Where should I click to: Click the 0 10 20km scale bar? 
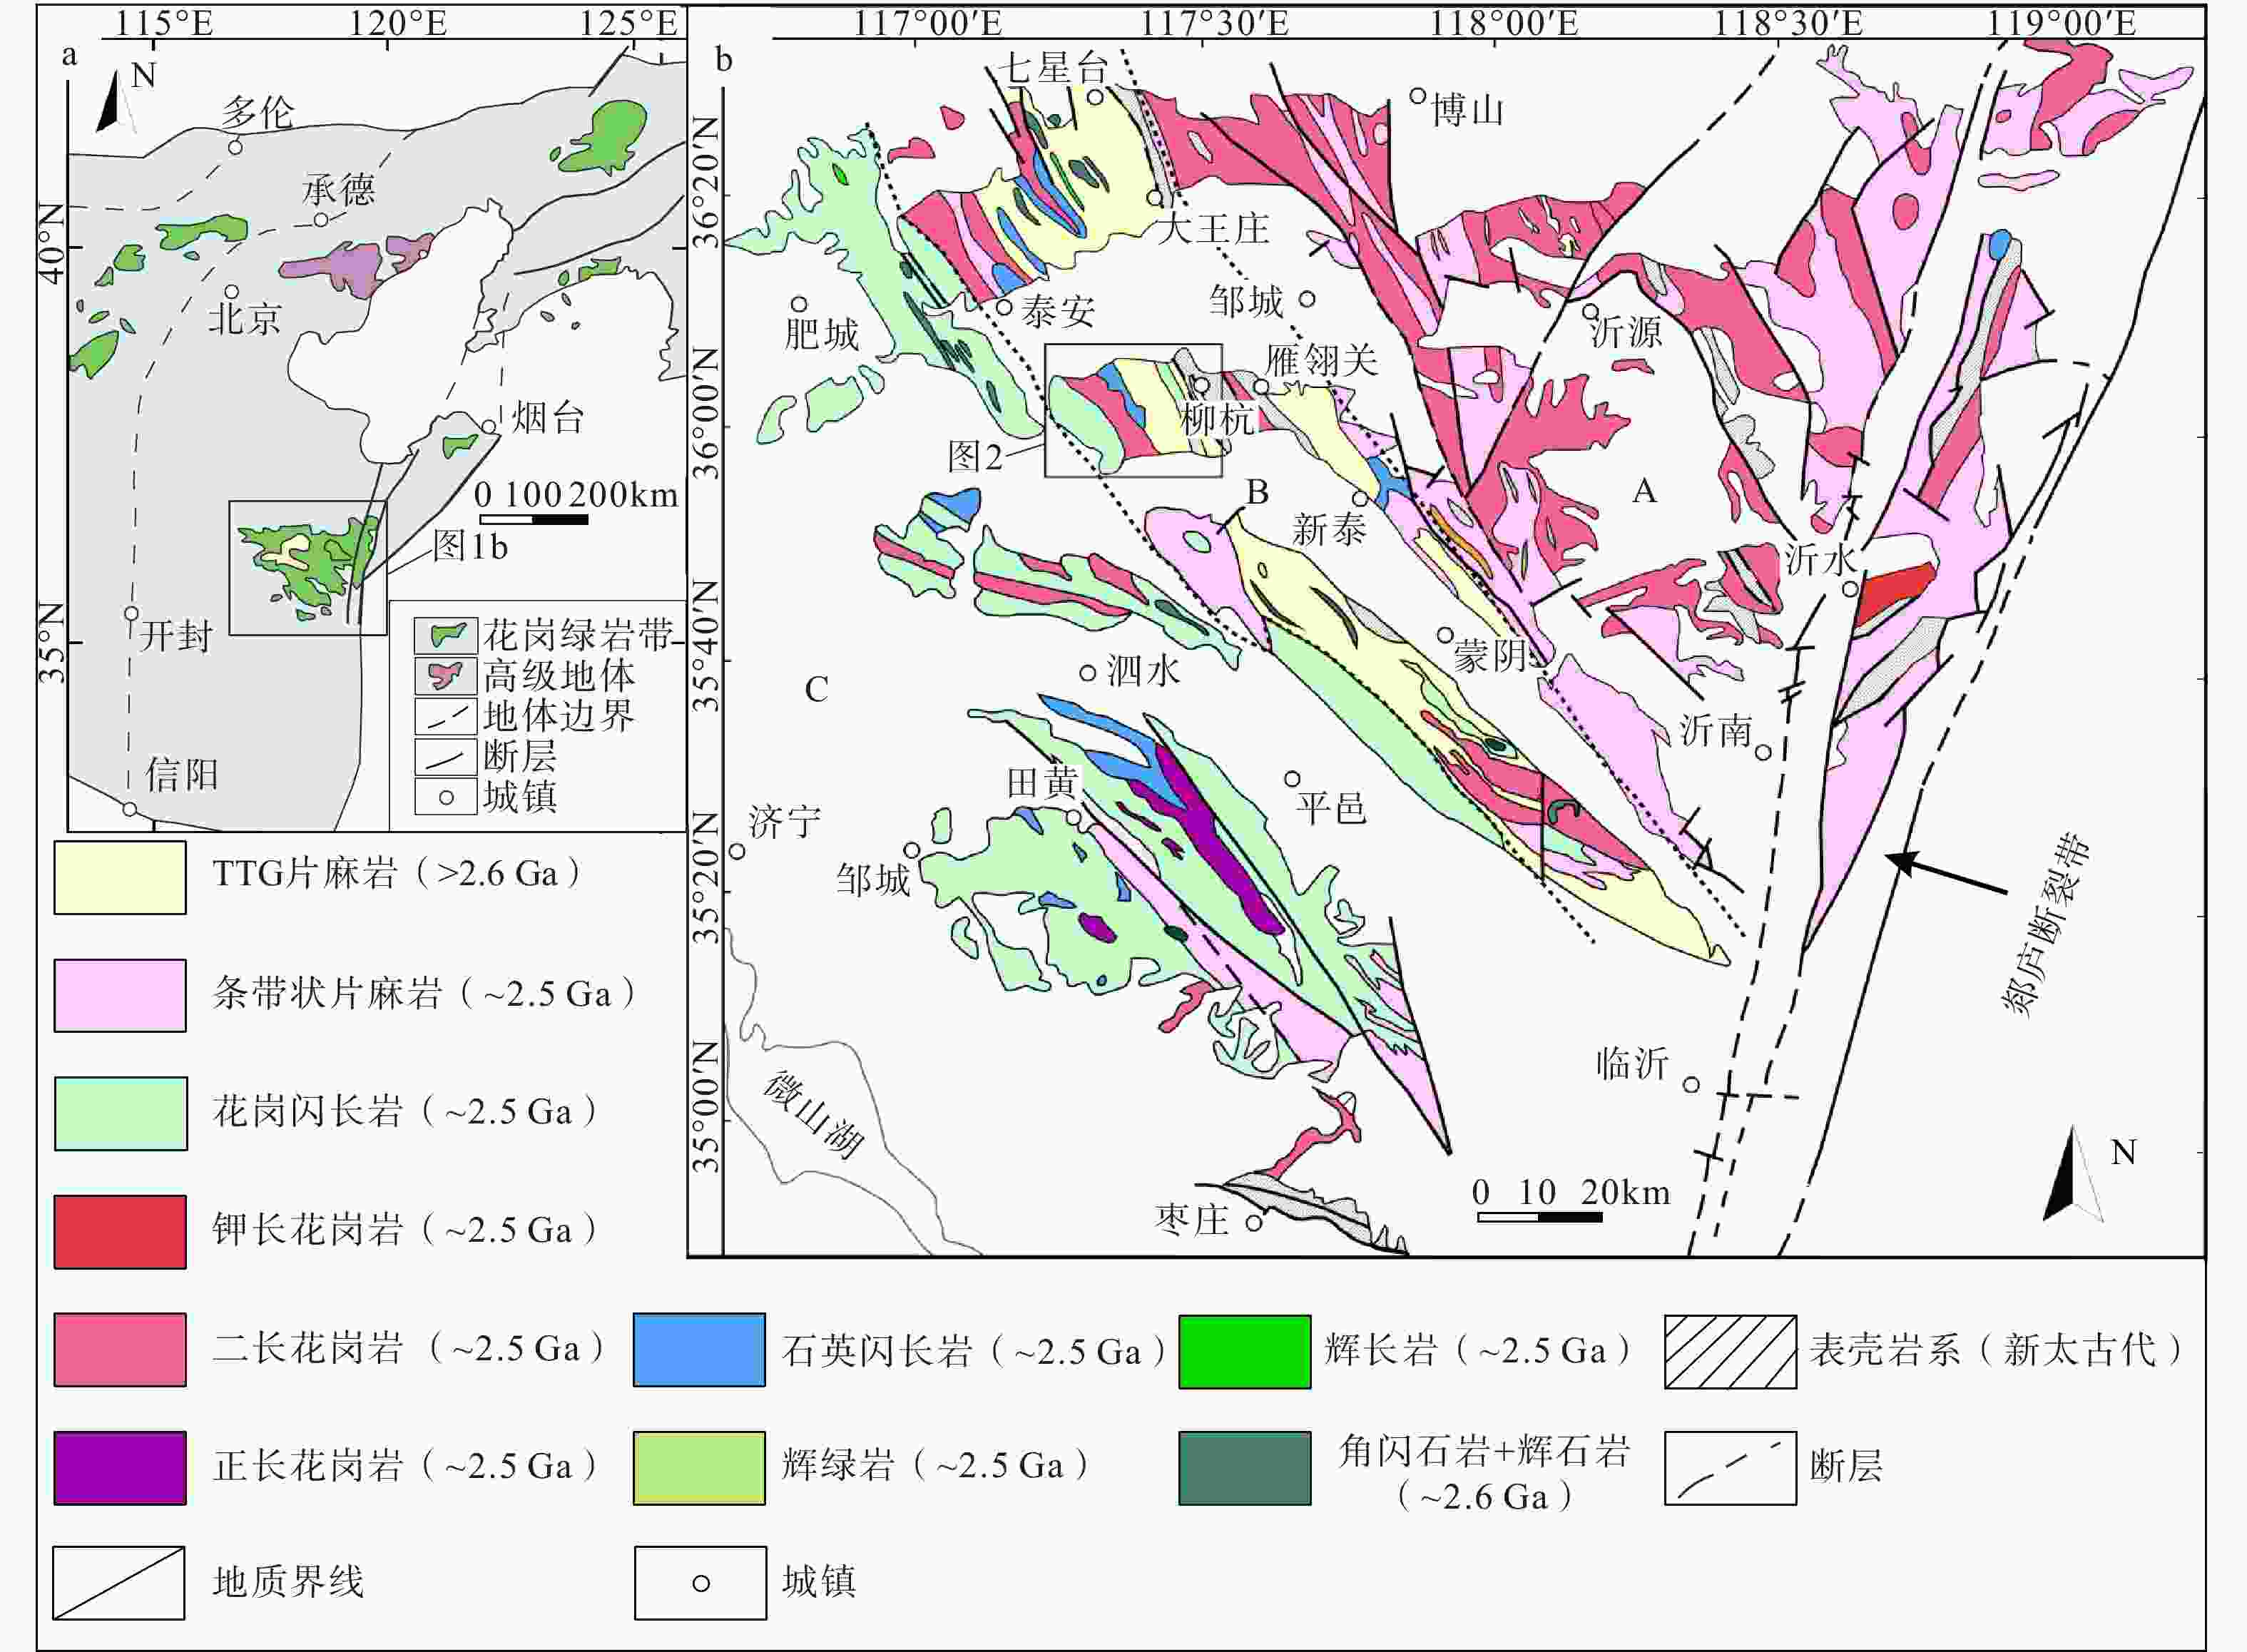point(1539,1217)
